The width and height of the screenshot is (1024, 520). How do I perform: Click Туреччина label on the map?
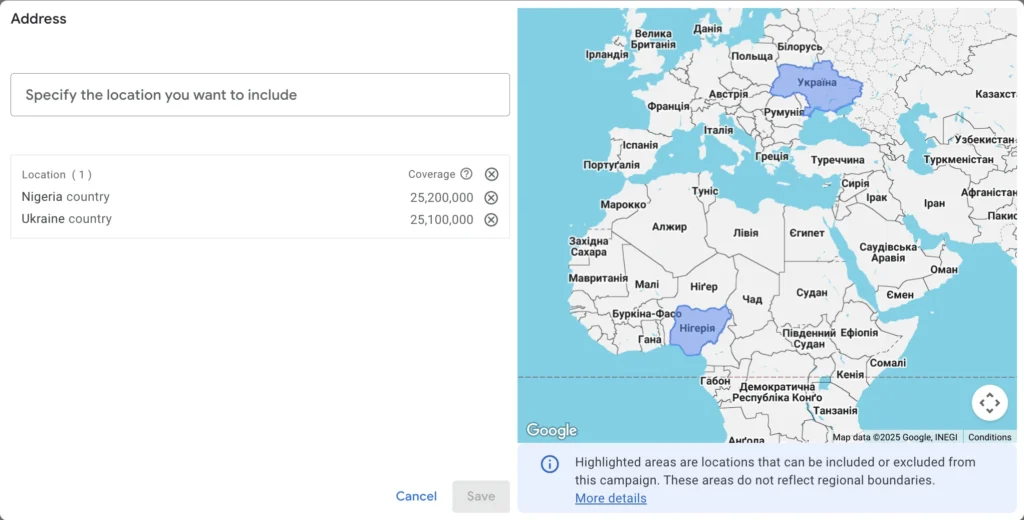[837, 160]
